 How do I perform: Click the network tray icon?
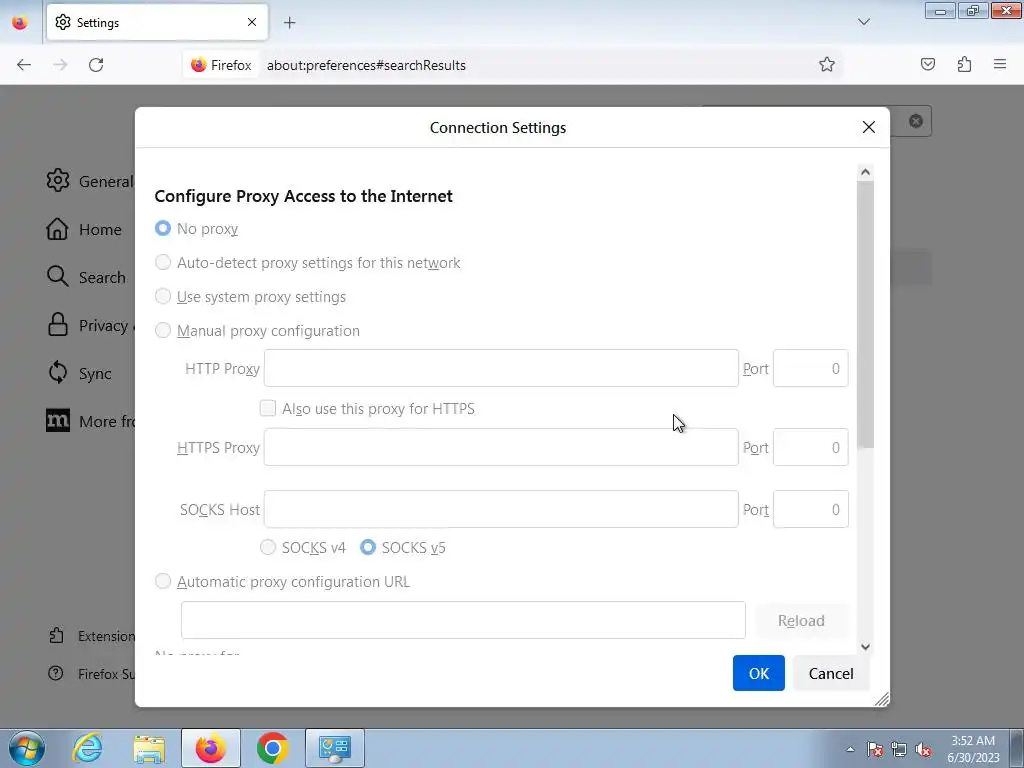(x=899, y=749)
